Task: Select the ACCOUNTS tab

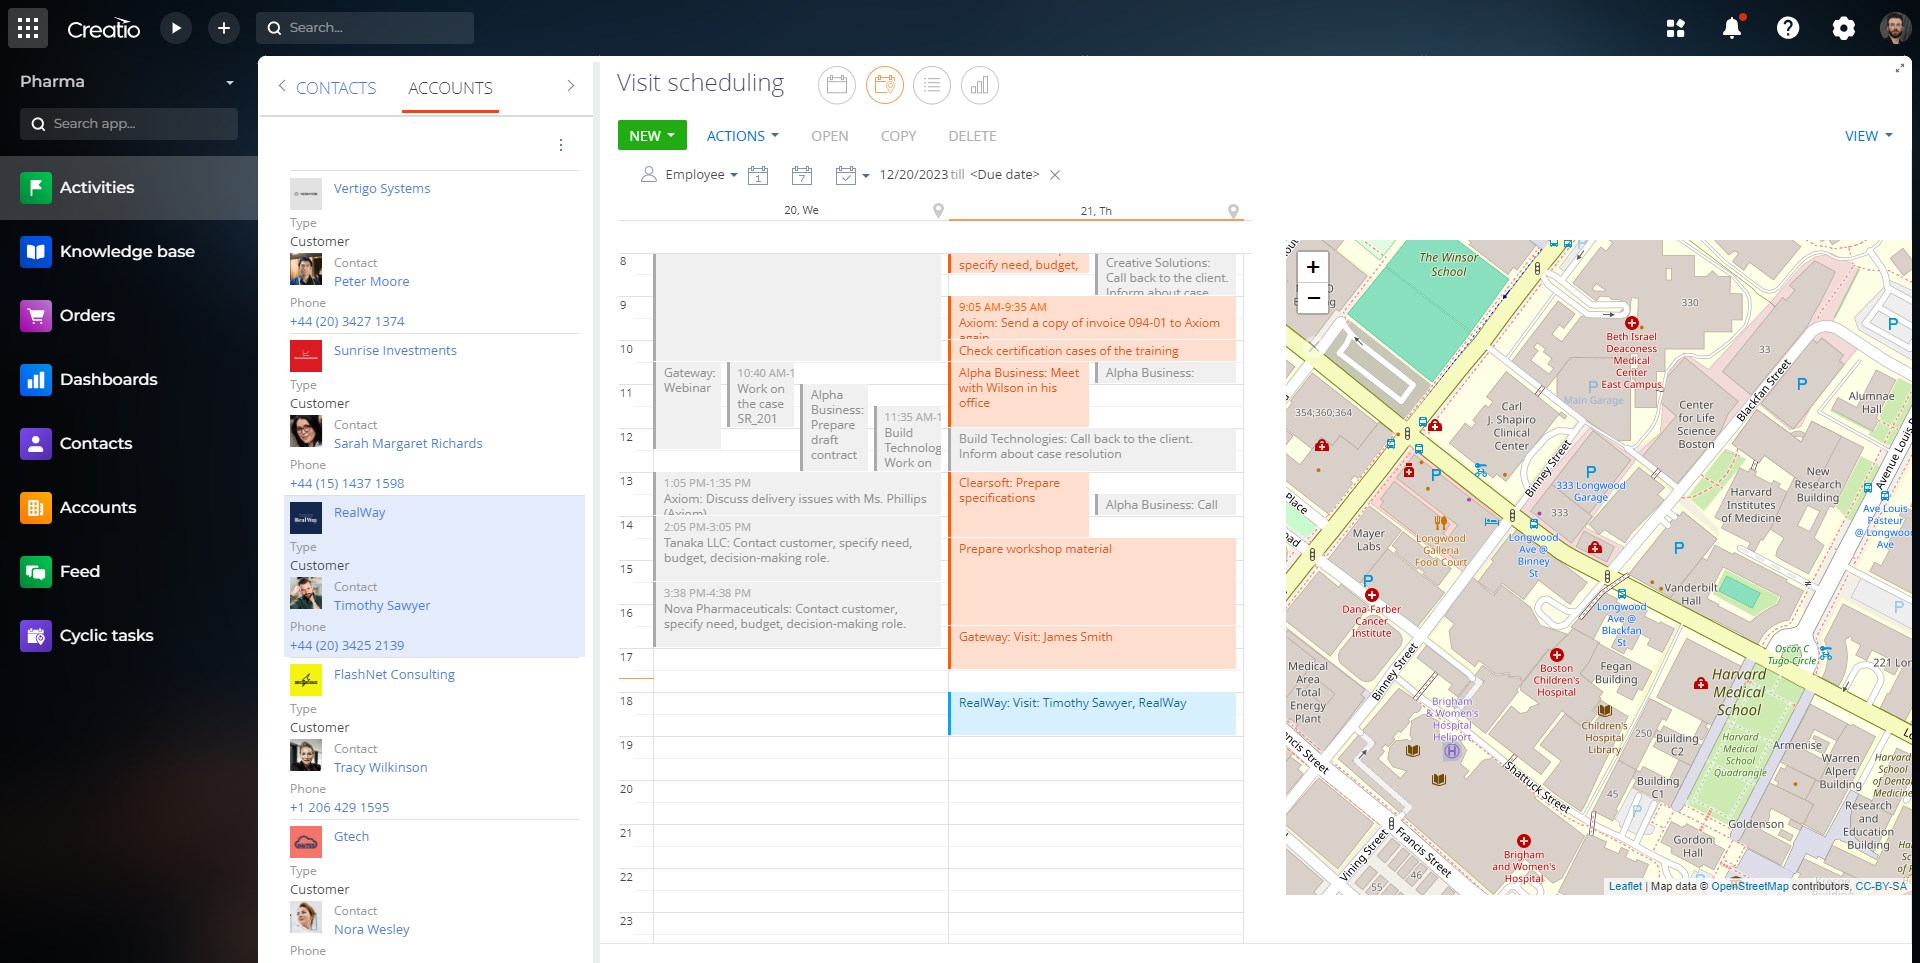Action: tap(450, 88)
